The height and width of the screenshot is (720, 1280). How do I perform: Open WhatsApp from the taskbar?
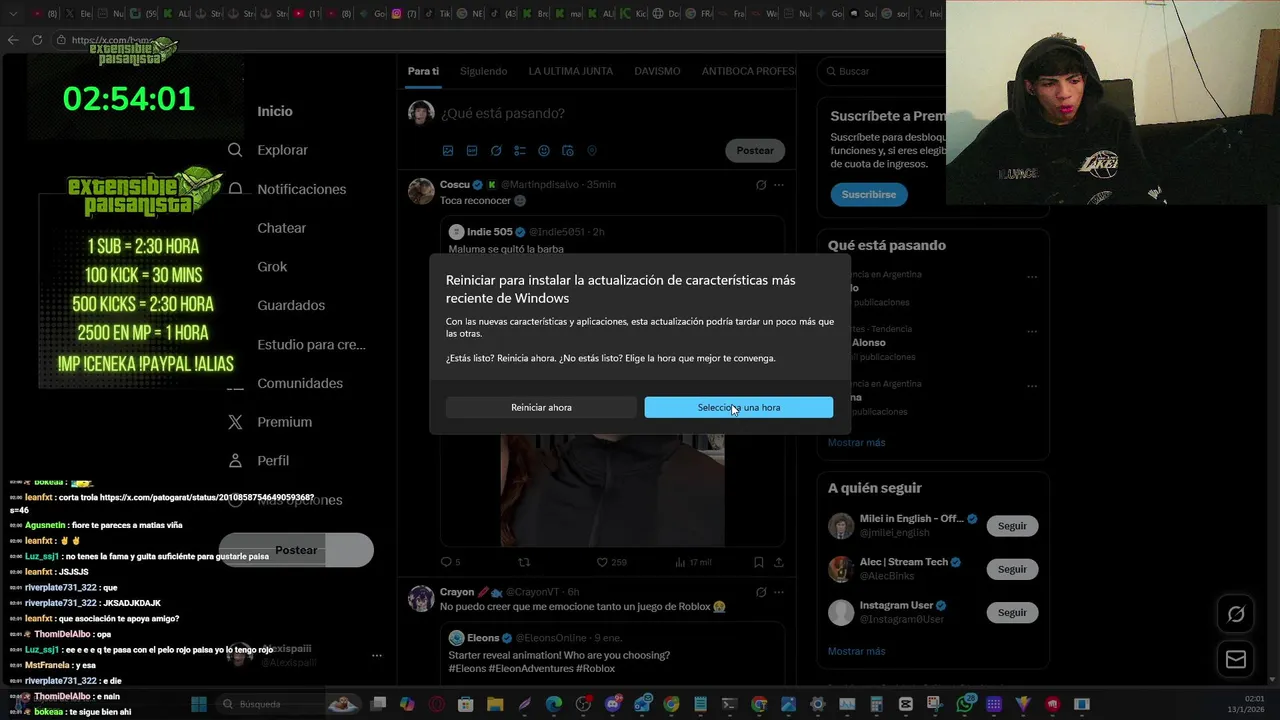pos(964,704)
